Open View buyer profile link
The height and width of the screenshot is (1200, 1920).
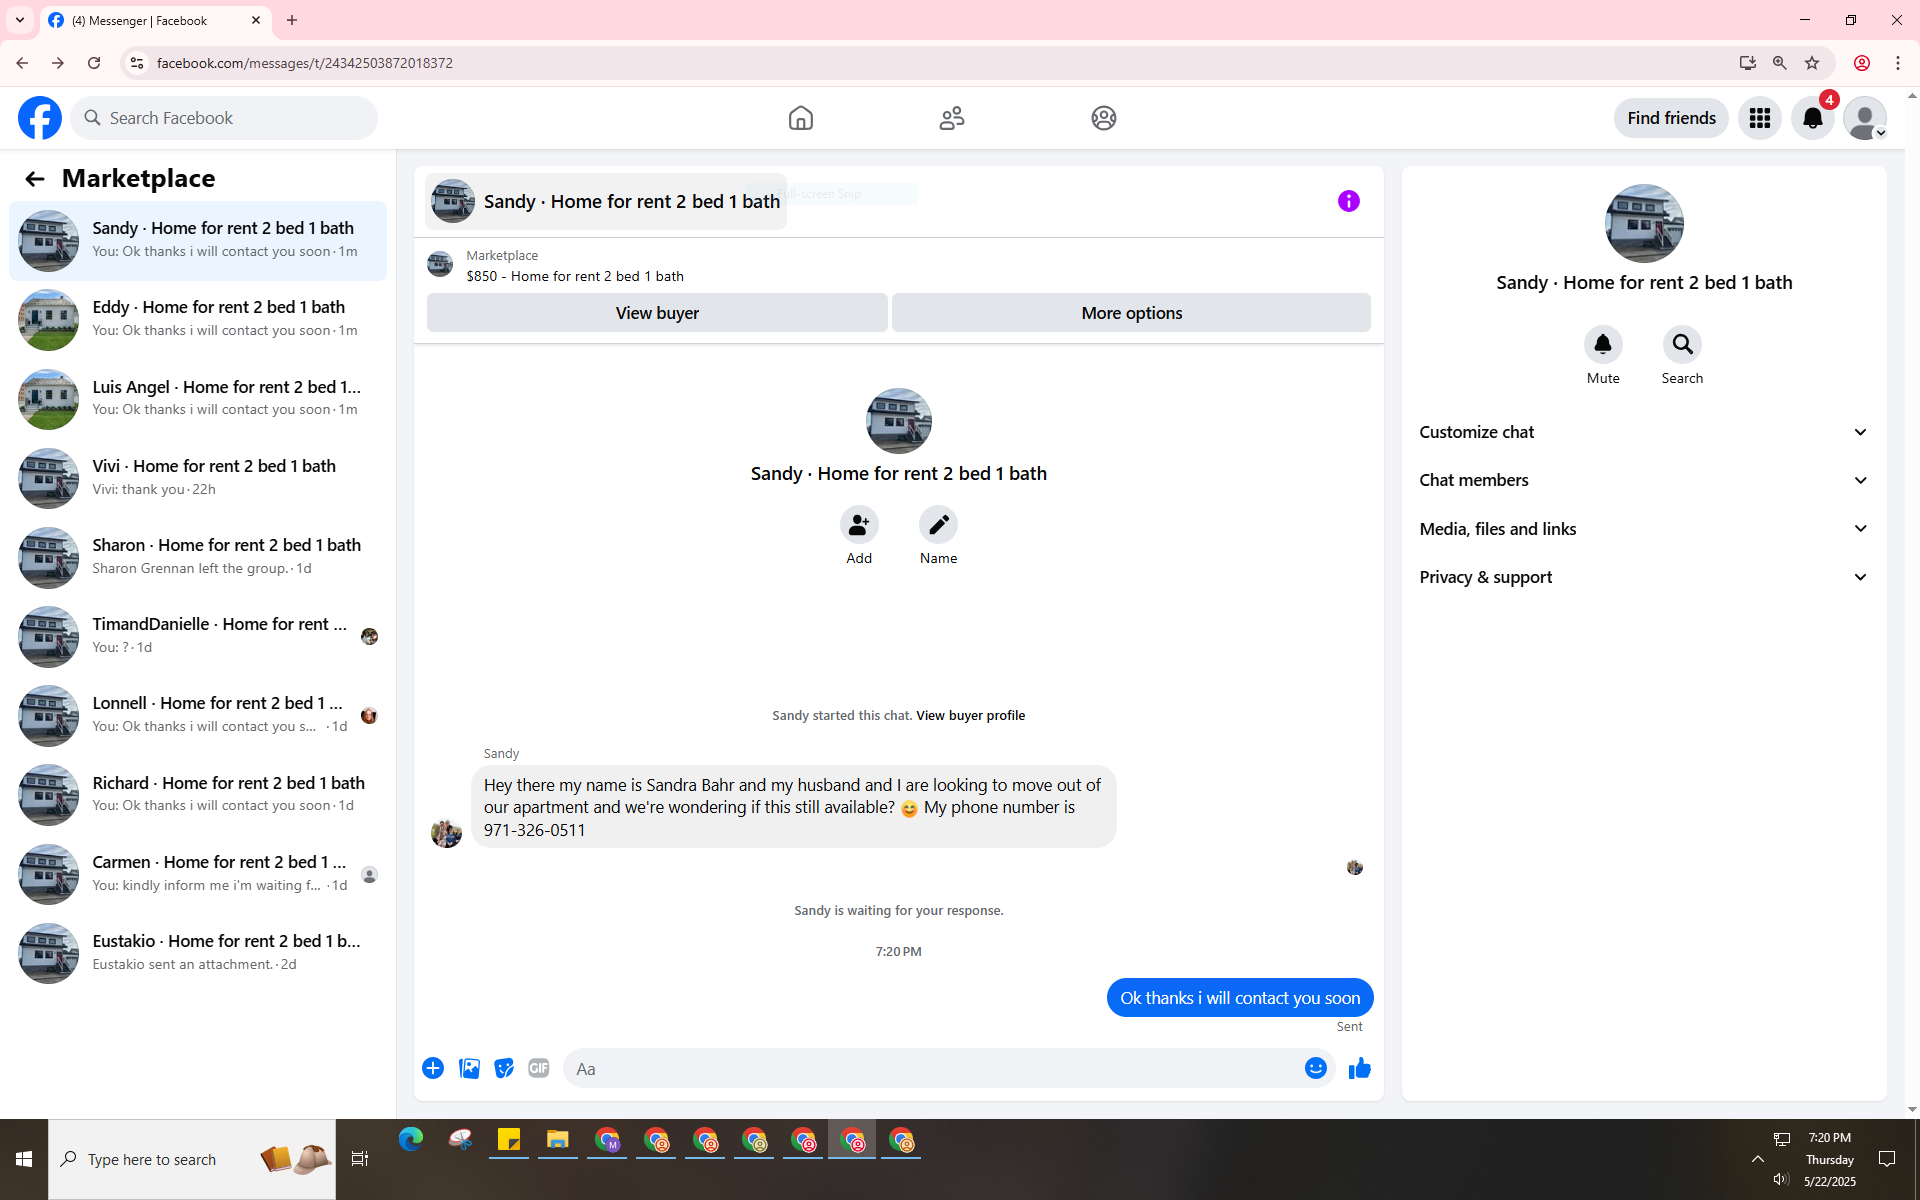(970, 715)
